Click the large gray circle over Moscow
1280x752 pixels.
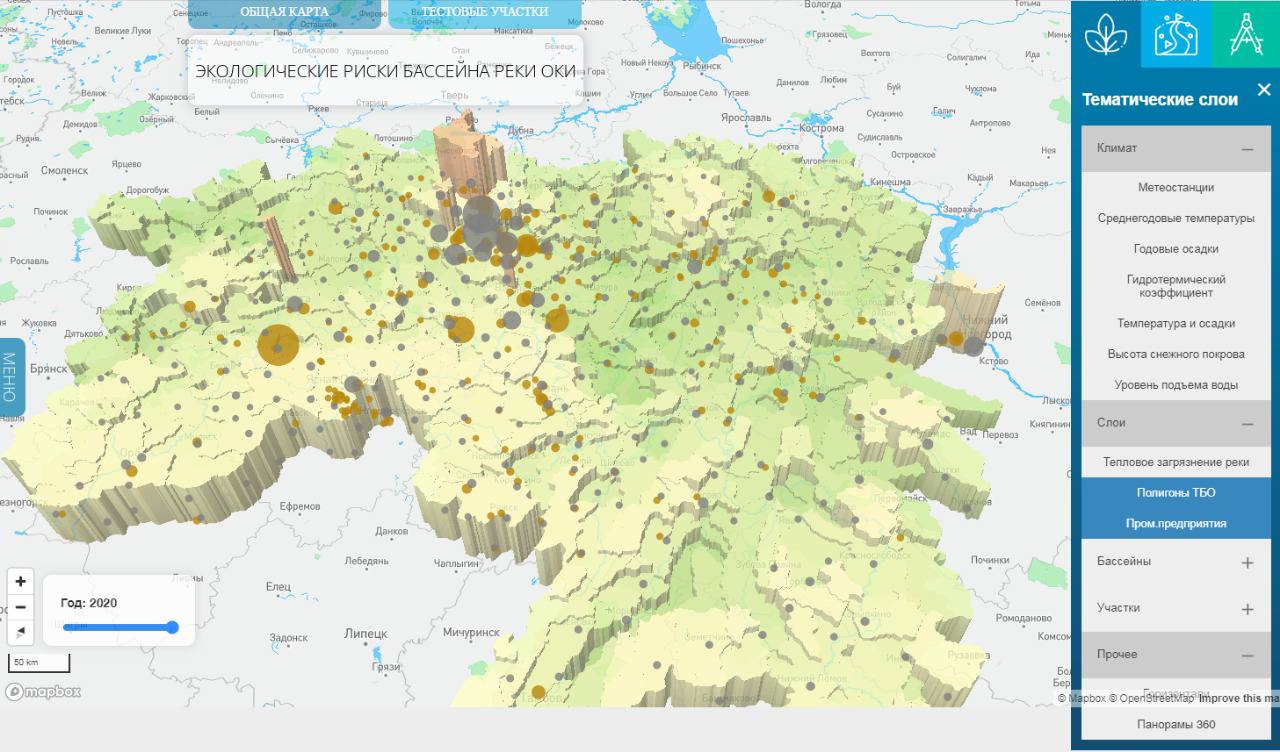[x=481, y=214]
